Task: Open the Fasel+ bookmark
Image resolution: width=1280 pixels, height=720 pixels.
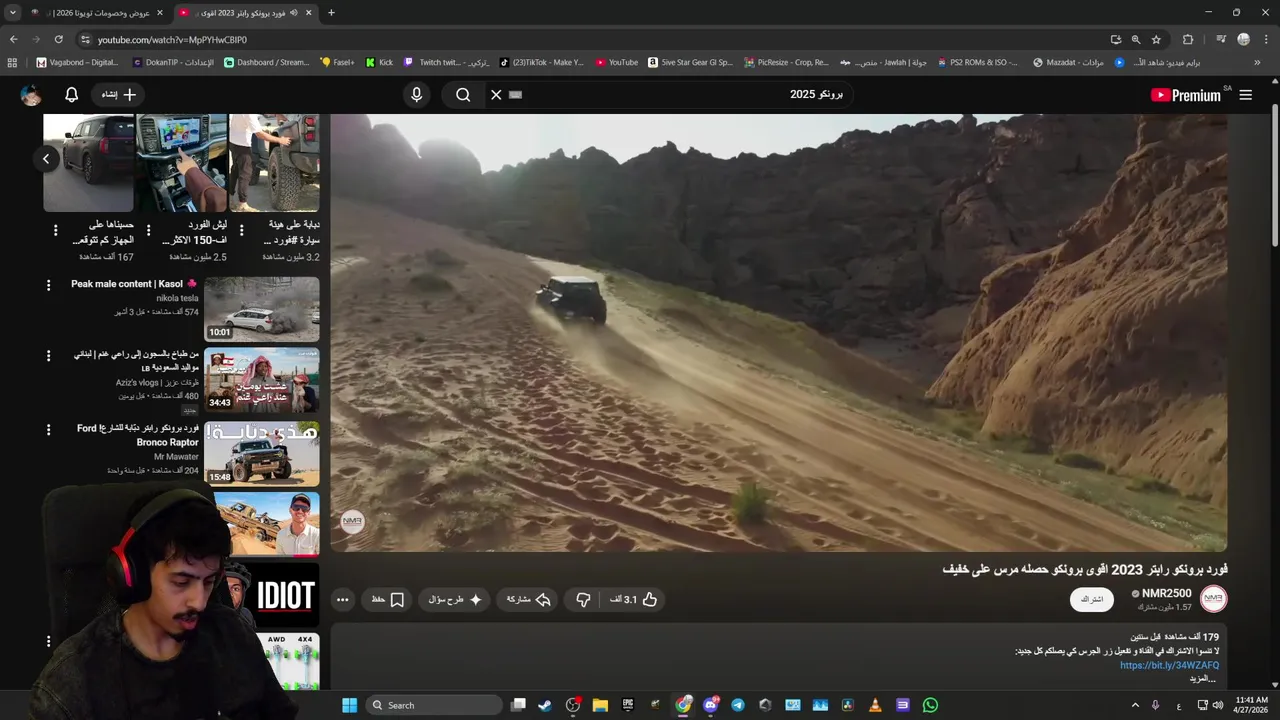Action: pos(337,62)
